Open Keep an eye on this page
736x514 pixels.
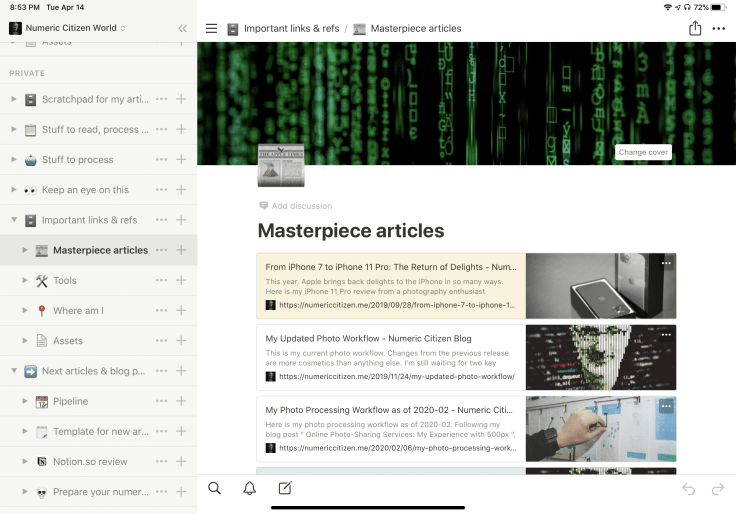(x=85, y=190)
